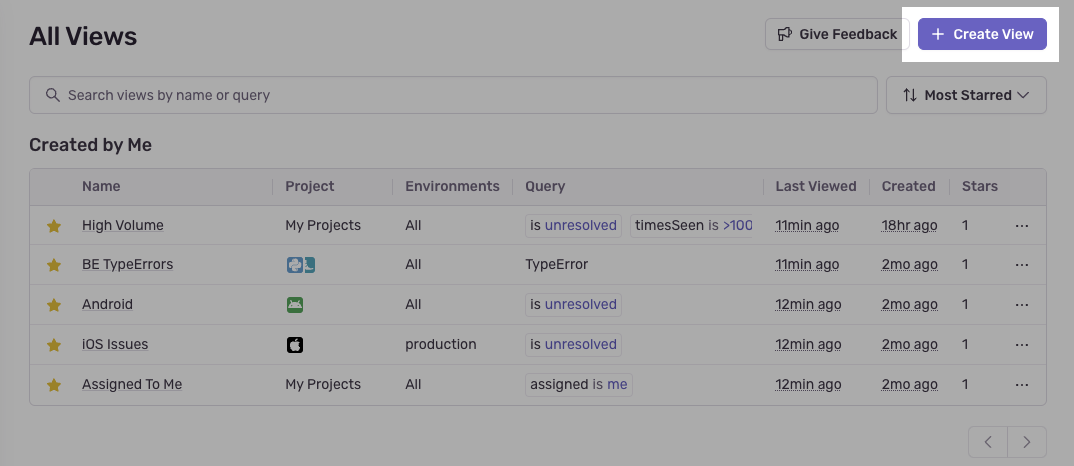The width and height of the screenshot is (1074, 466).
Task: Open the Most Starred sort dropdown
Action: (966, 95)
